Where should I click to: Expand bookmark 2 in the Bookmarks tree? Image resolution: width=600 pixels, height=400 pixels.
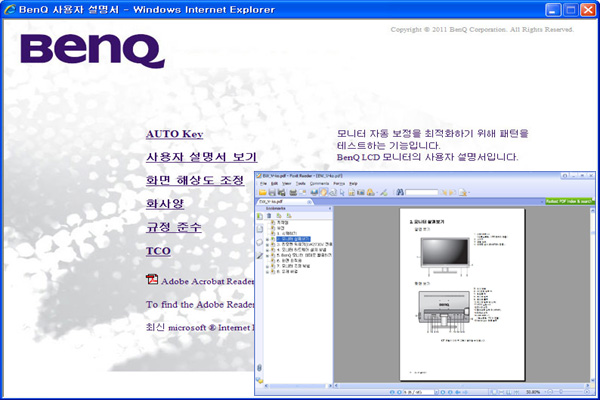(x=267, y=240)
